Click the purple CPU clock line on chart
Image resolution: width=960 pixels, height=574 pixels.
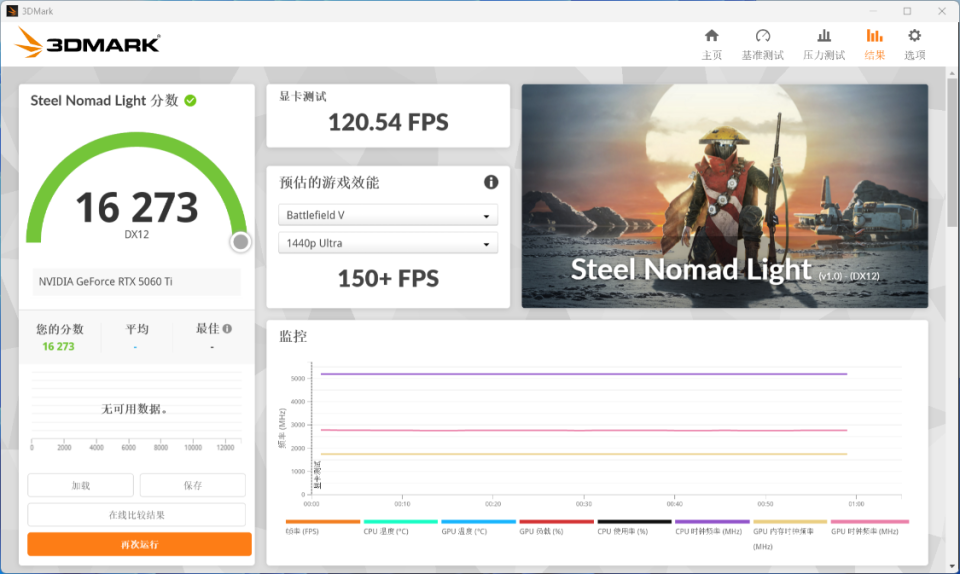[583, 374]
